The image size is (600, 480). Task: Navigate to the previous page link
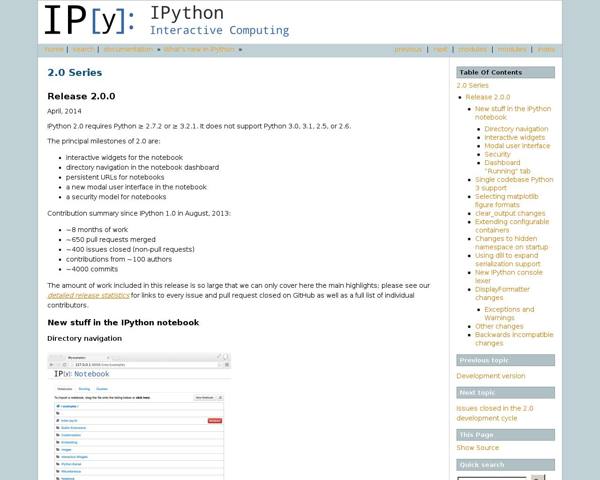click(408, 49)
